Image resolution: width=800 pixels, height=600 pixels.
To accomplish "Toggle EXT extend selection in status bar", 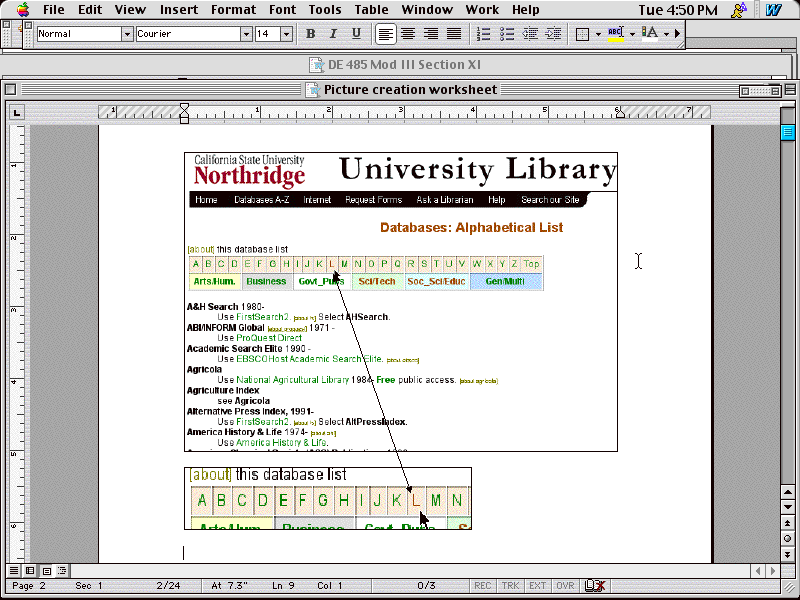I will coord(537,586).
